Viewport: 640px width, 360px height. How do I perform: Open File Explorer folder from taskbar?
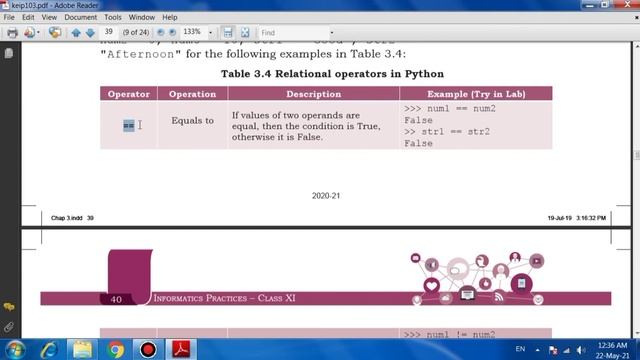(x=82, y=350)
